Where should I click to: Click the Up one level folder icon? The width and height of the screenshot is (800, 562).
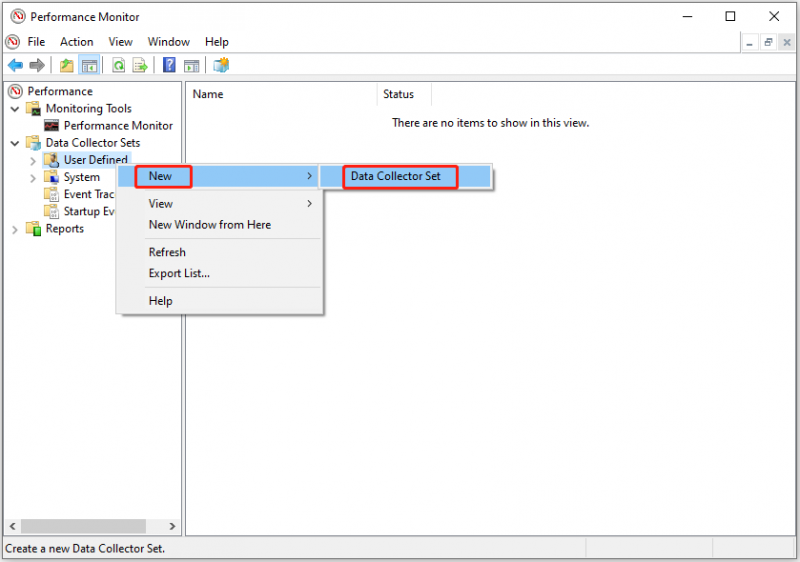click(x=66, y=65)
